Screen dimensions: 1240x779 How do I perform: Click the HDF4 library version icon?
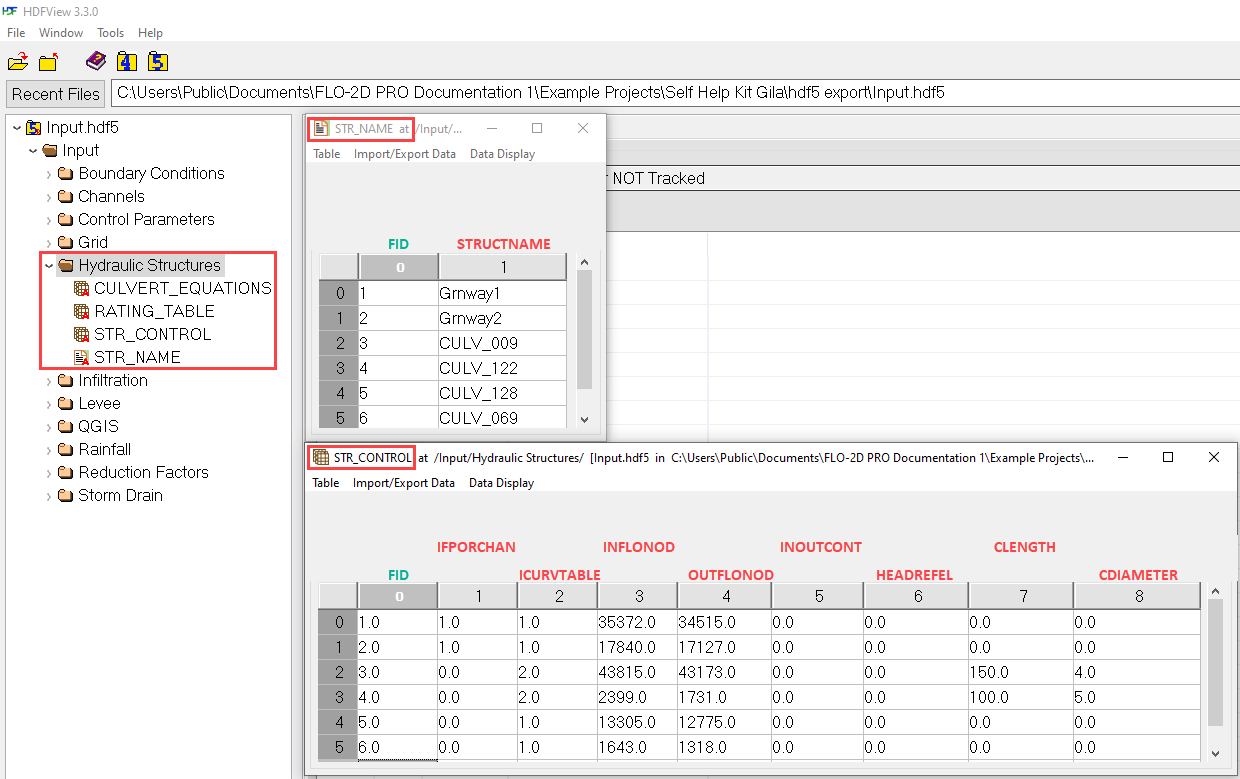[126, 61]
